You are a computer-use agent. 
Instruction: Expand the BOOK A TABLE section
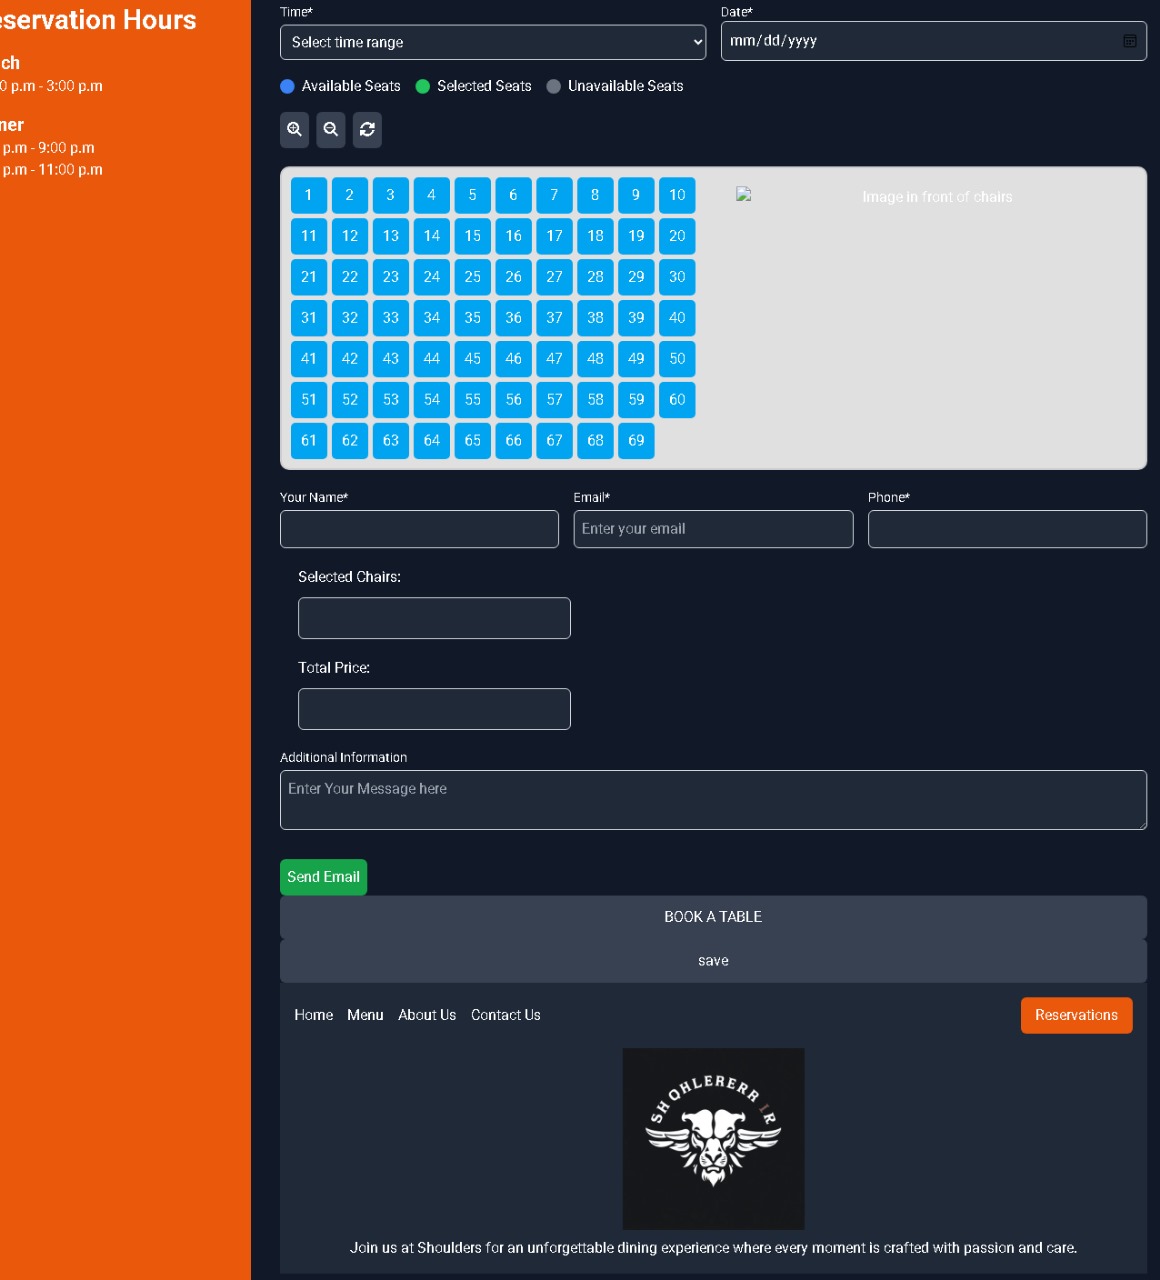click(713, 916)
